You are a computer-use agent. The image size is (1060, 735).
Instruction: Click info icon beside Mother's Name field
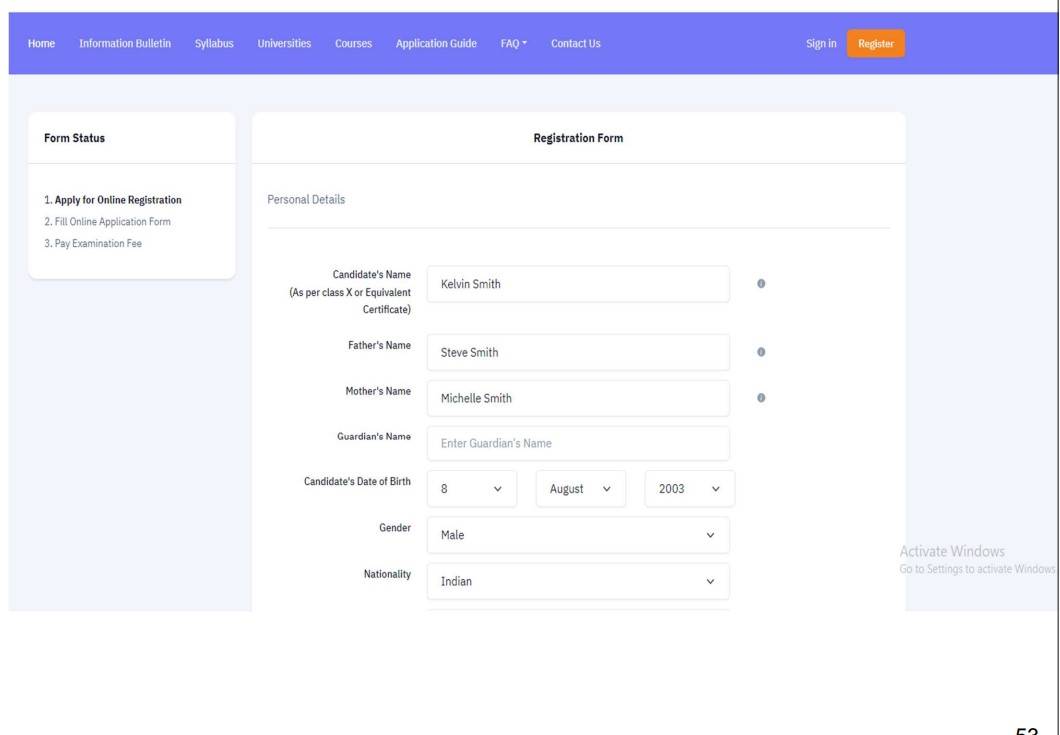760,397
